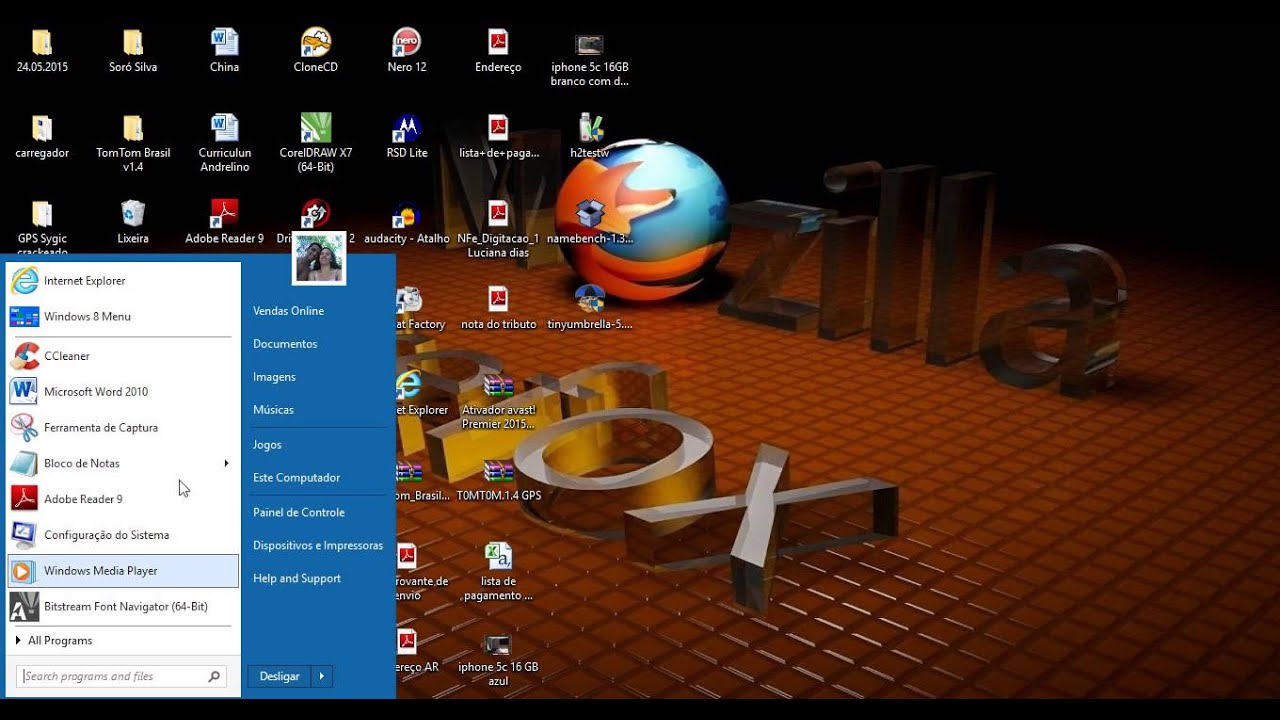Open the iphone 5c 16GB branco image file
Screen dimensions: 1280x720
(589, 43)
